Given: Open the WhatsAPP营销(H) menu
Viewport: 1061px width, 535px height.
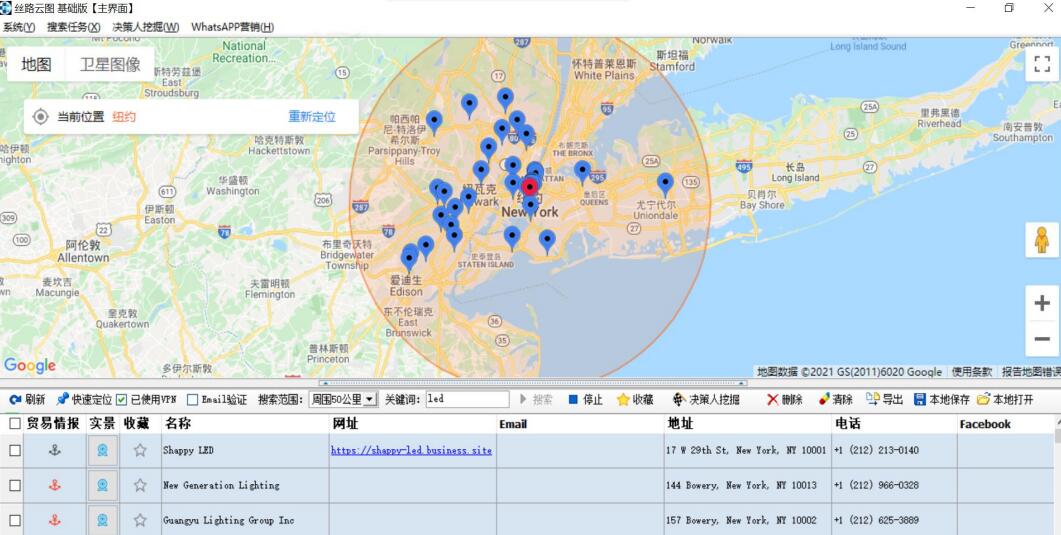Looking at the screenshot, I should pyautogui.click(x=232, y=27).
